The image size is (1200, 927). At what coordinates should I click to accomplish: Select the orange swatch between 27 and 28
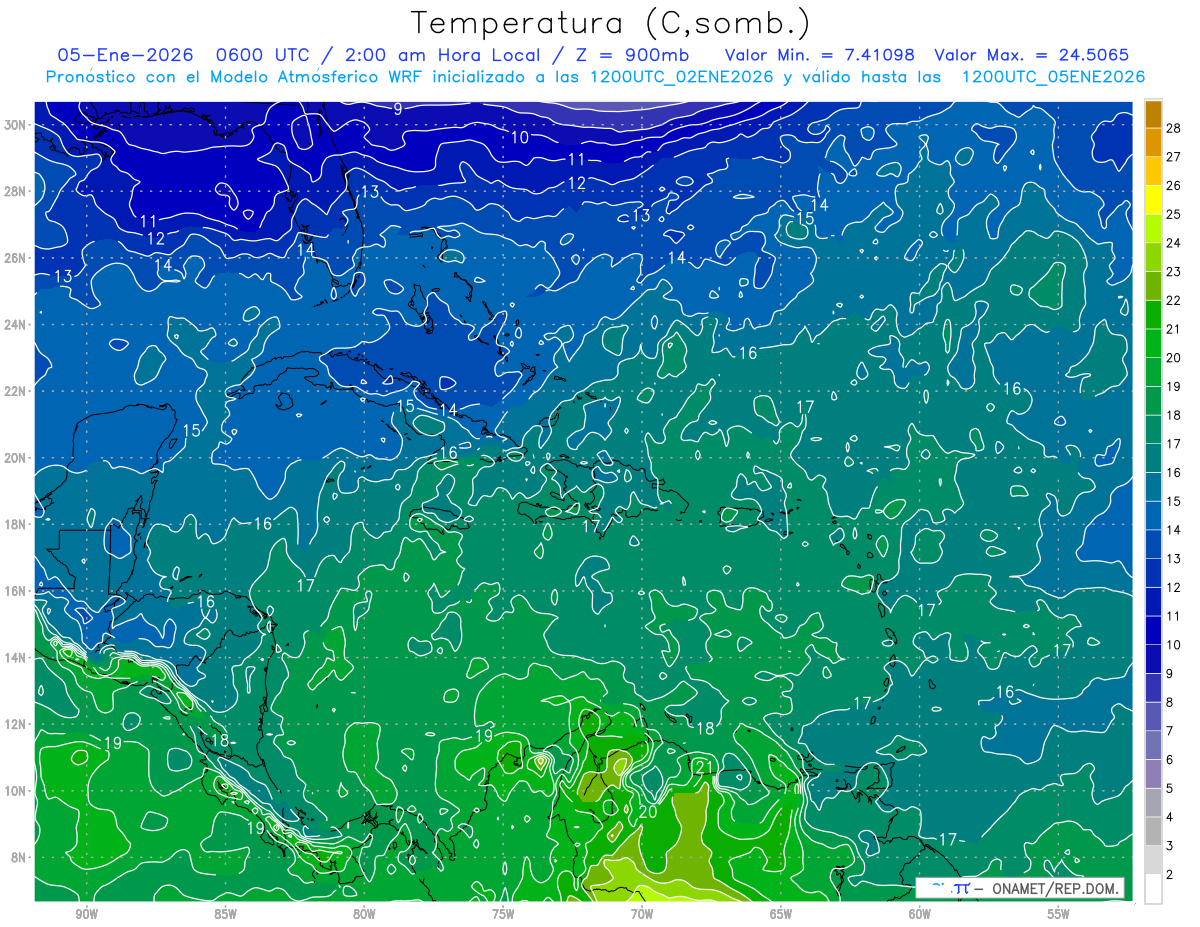[1153, 142]
